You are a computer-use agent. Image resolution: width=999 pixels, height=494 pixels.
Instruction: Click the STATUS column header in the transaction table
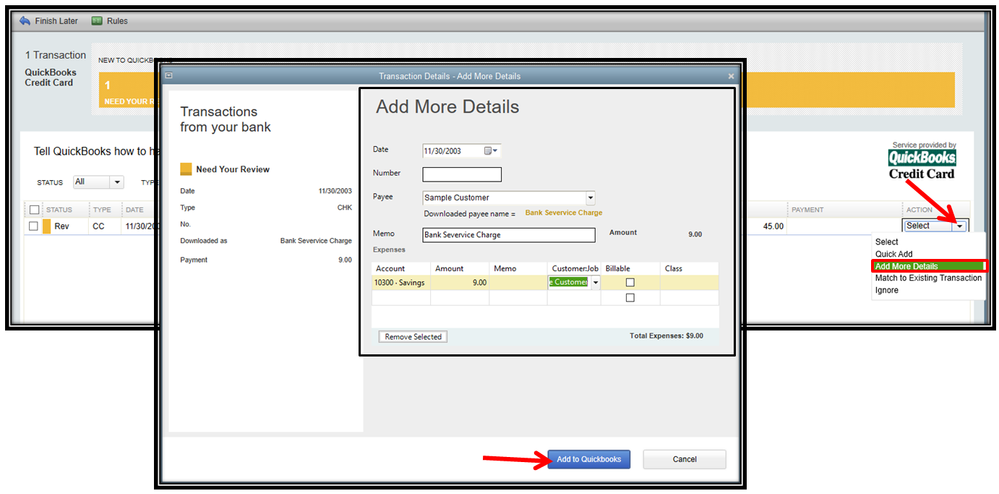[59, 210]
